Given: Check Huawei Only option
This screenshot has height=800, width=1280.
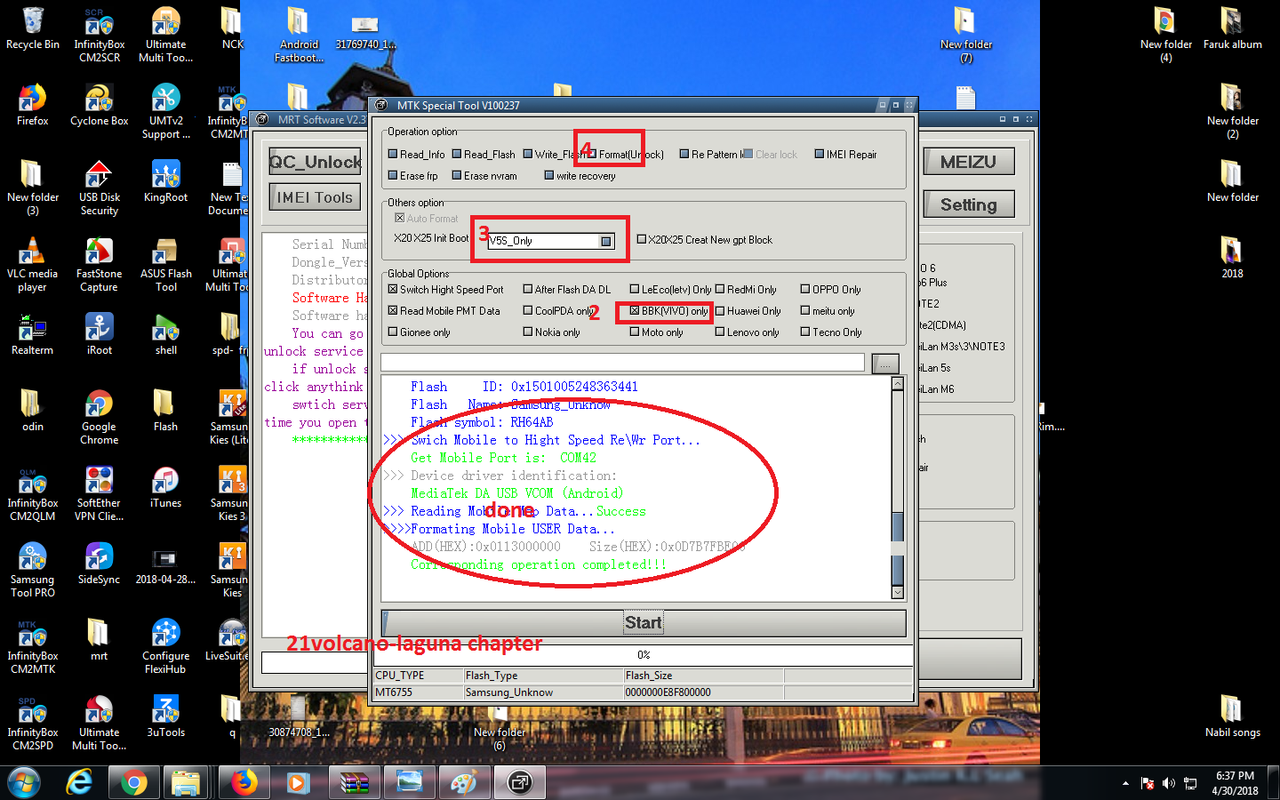Looking at the screenshot, I should (720, 311).
